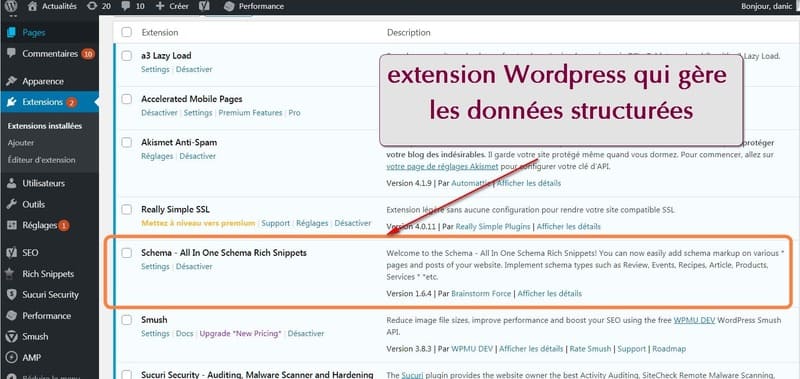Image resolution: width=800 pixels, height=379 pixels.
Task: Open Bonjour, danic account menu
Action: [x=768, y=7]
